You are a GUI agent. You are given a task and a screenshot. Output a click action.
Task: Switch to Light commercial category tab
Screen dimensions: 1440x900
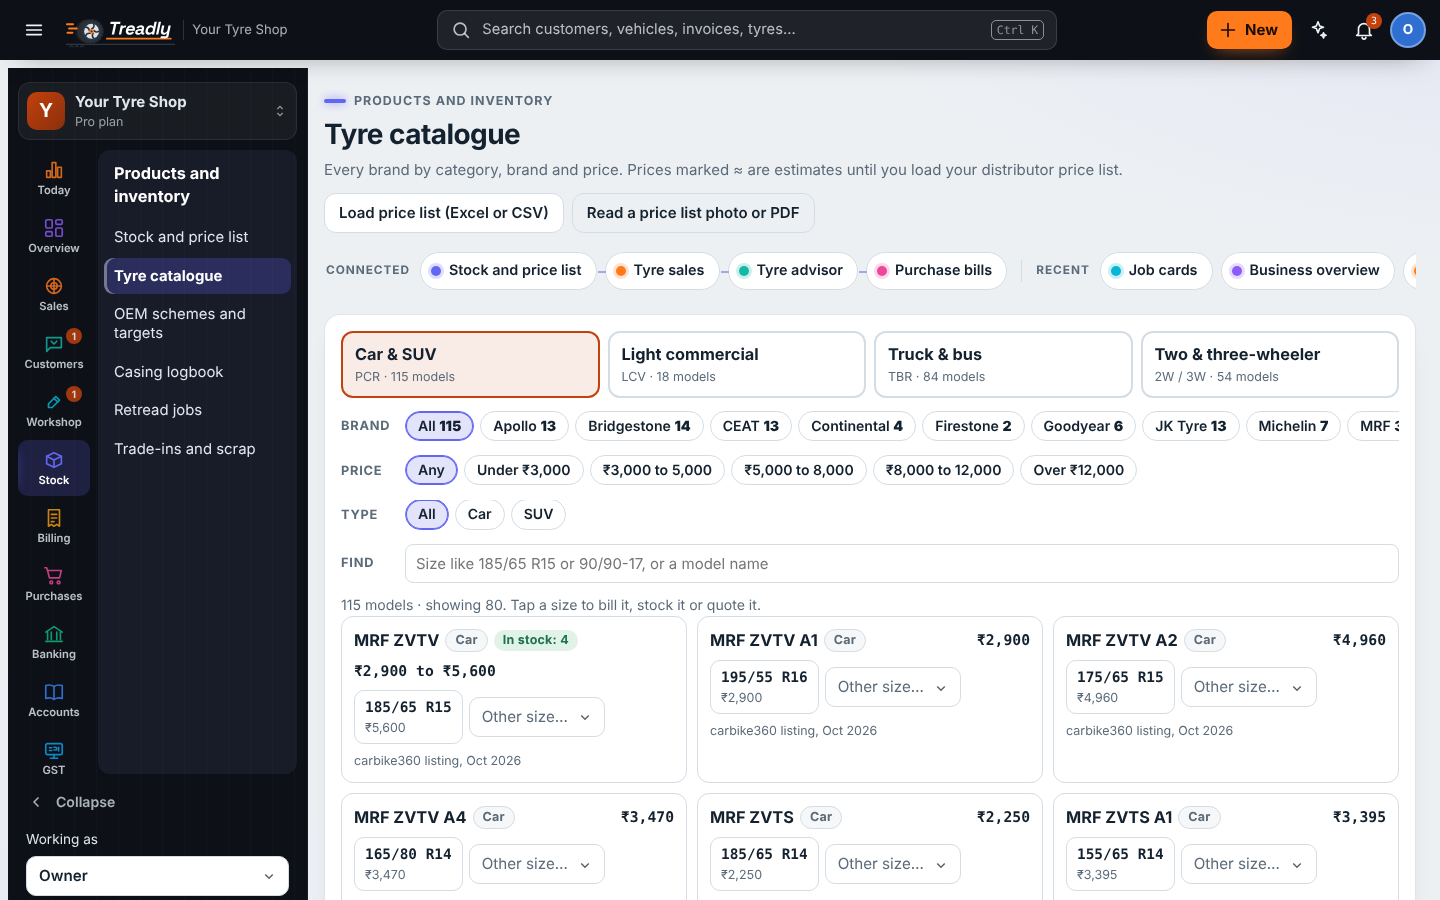pyautogui.click(x=737, y=365)
